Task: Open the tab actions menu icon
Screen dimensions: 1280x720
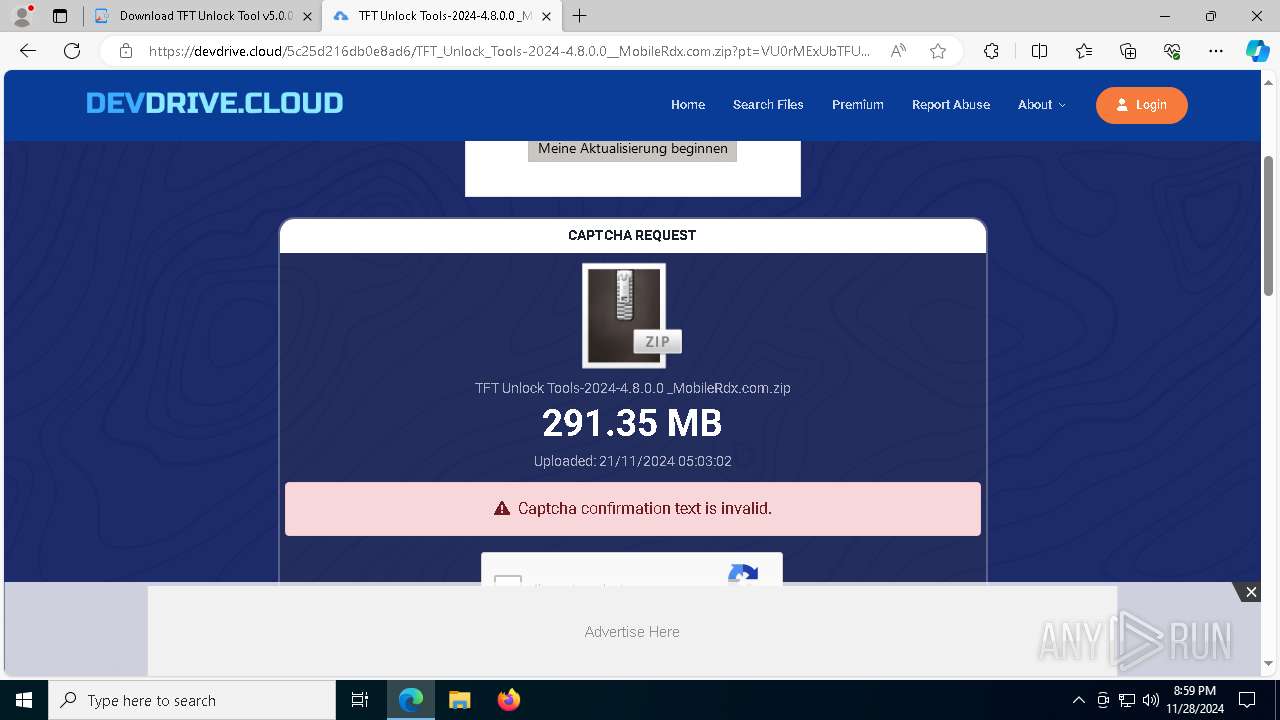Action: (60, 16)
